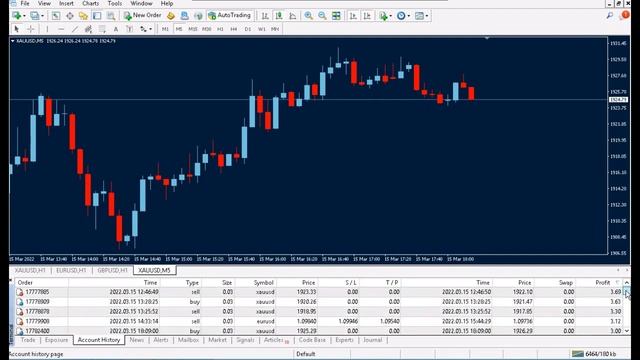This screenshot has width=640, height=360.
Task: Select the cursor arrow tool
Action: (x=16, y=29)
